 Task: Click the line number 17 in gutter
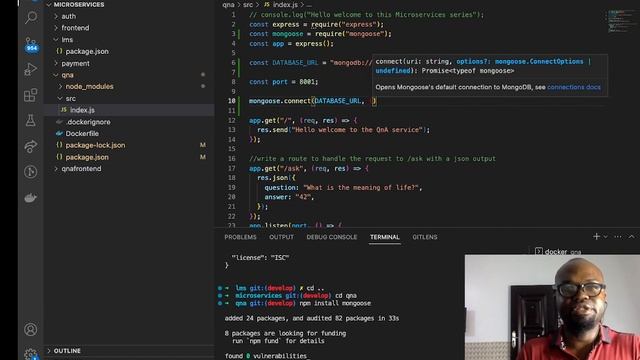pyautogui.click(x=231, y=168)
